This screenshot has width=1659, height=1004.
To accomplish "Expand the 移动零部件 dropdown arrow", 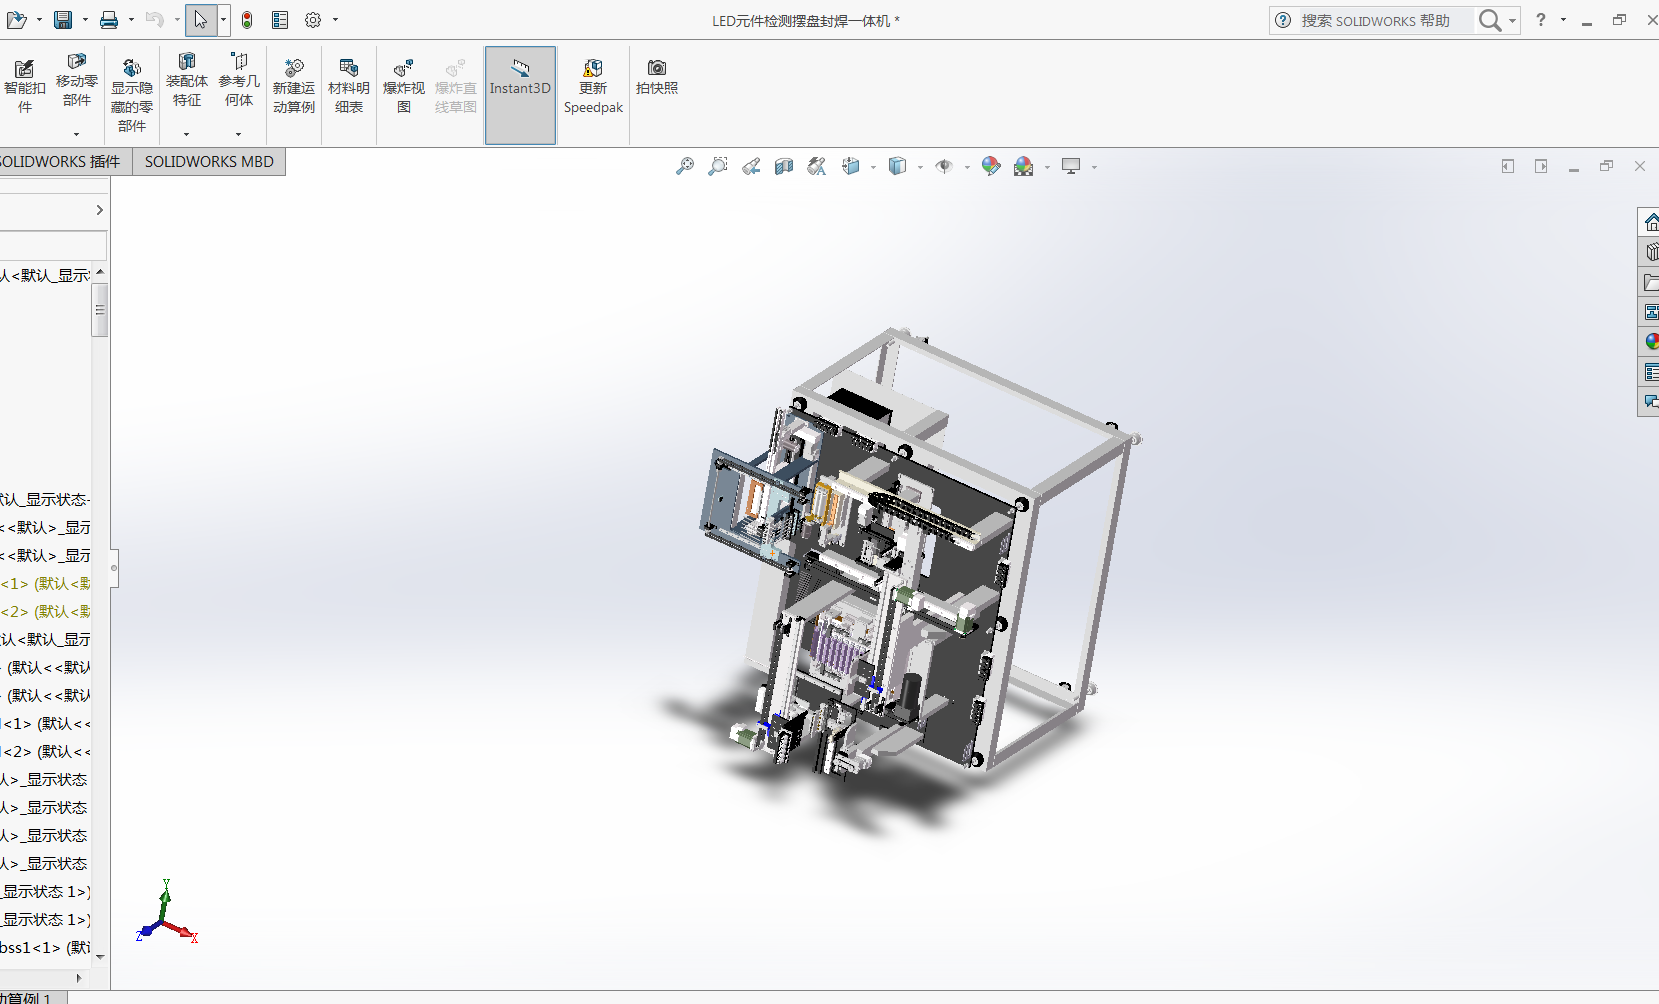I will click(76, 134).
